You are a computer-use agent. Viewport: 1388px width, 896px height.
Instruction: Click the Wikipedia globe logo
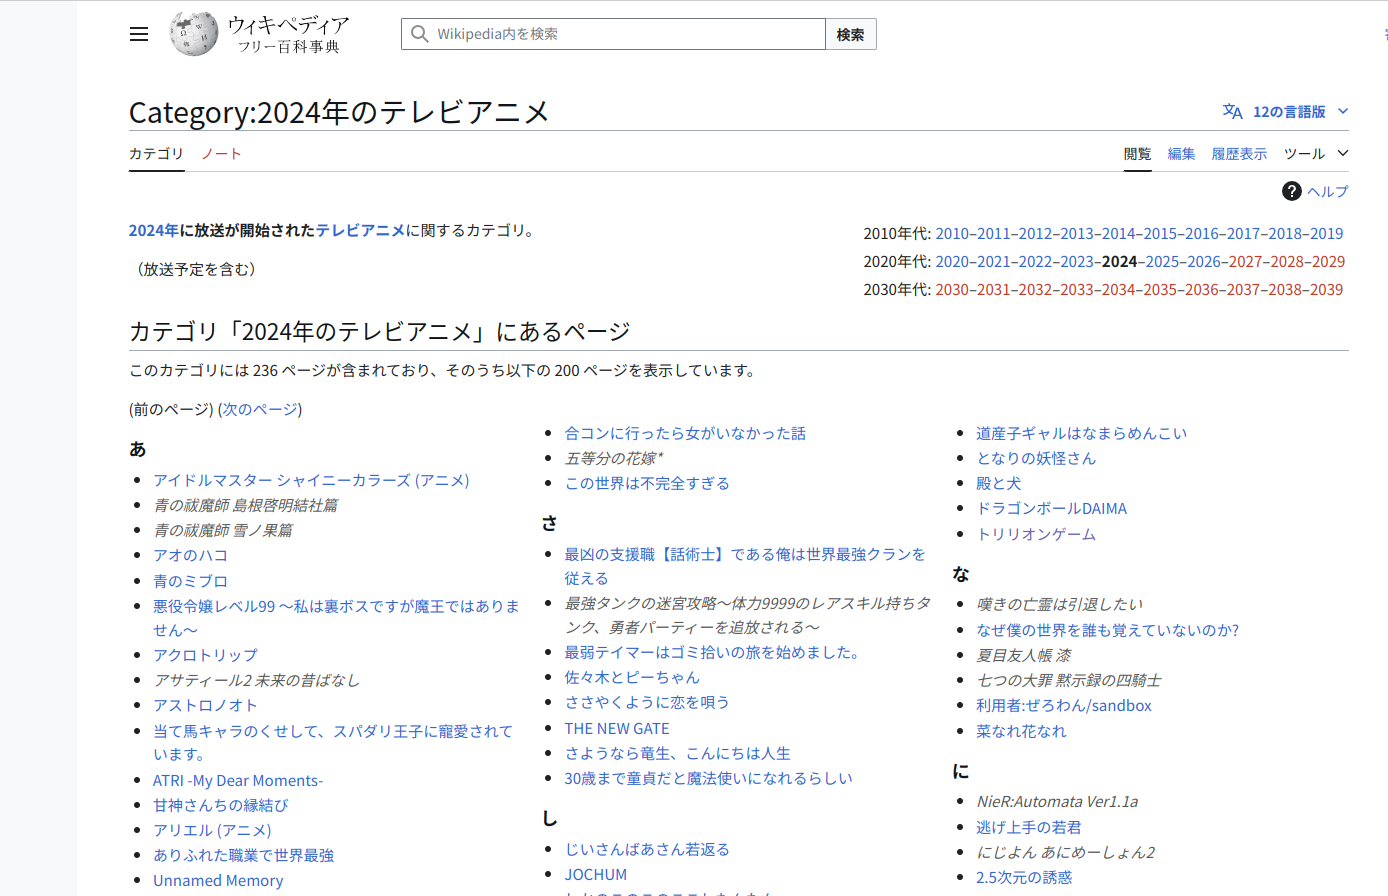click(x=194, y=34)
